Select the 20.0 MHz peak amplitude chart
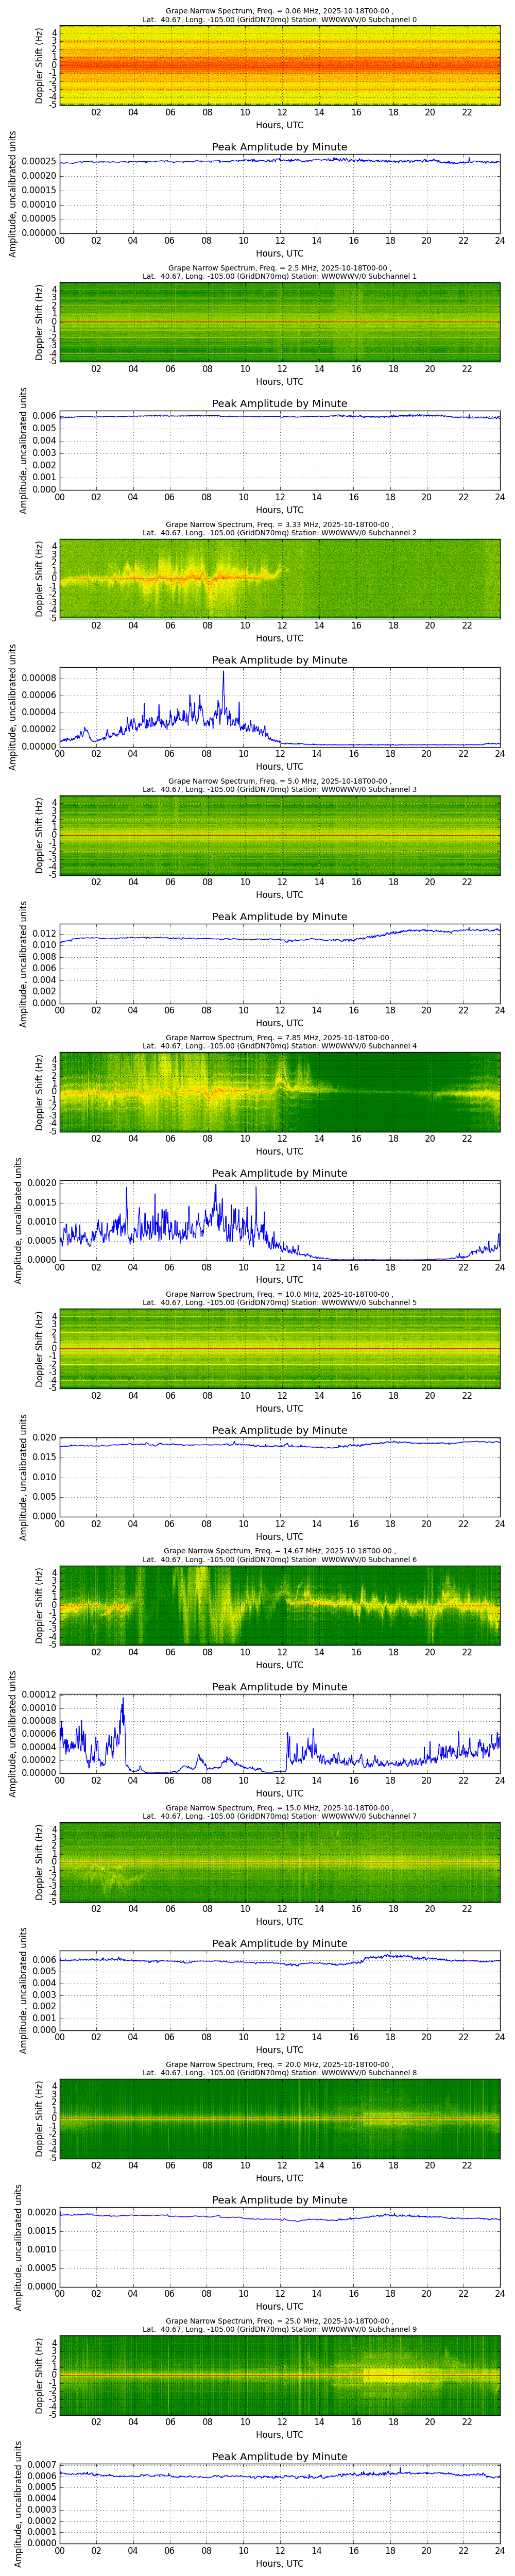 pyautogui.click(x=279, y=2247)
